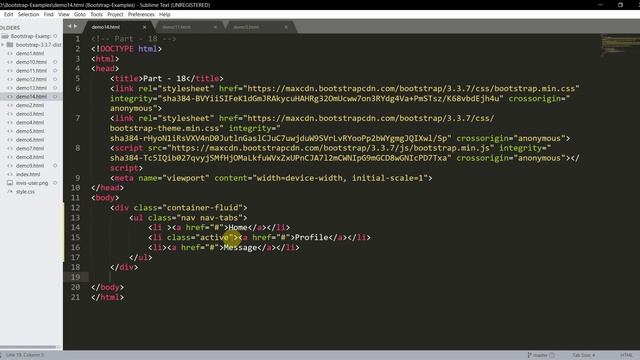Click git status badge beside demo14.html

(x=55, y=96)
